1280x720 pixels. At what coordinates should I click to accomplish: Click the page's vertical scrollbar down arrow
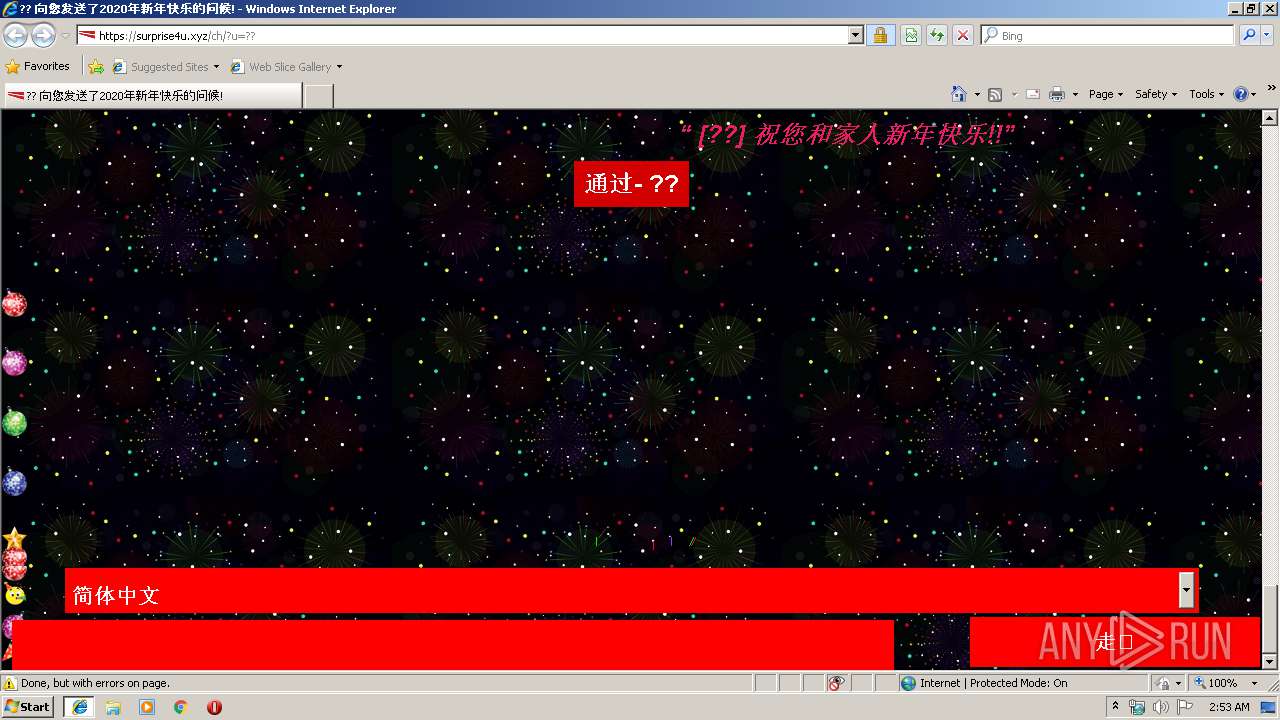1270,661
